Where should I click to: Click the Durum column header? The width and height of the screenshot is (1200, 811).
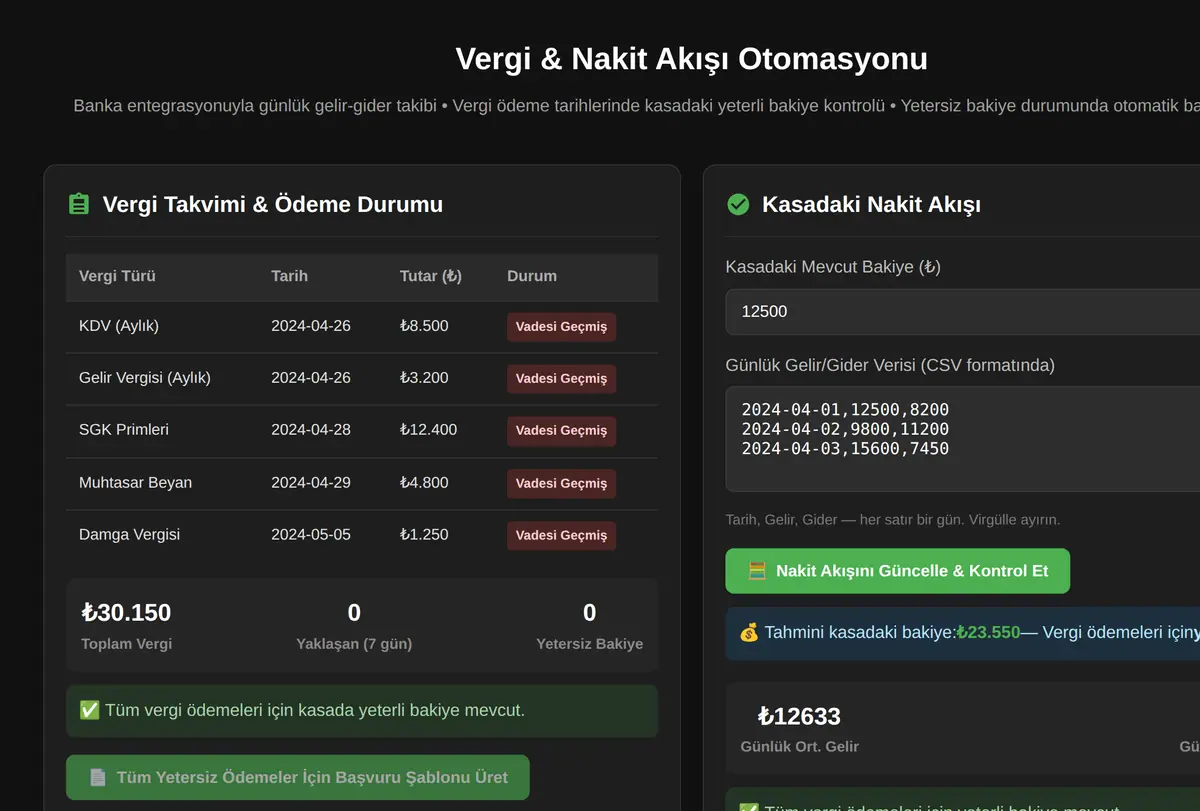(x=532, y=276)
